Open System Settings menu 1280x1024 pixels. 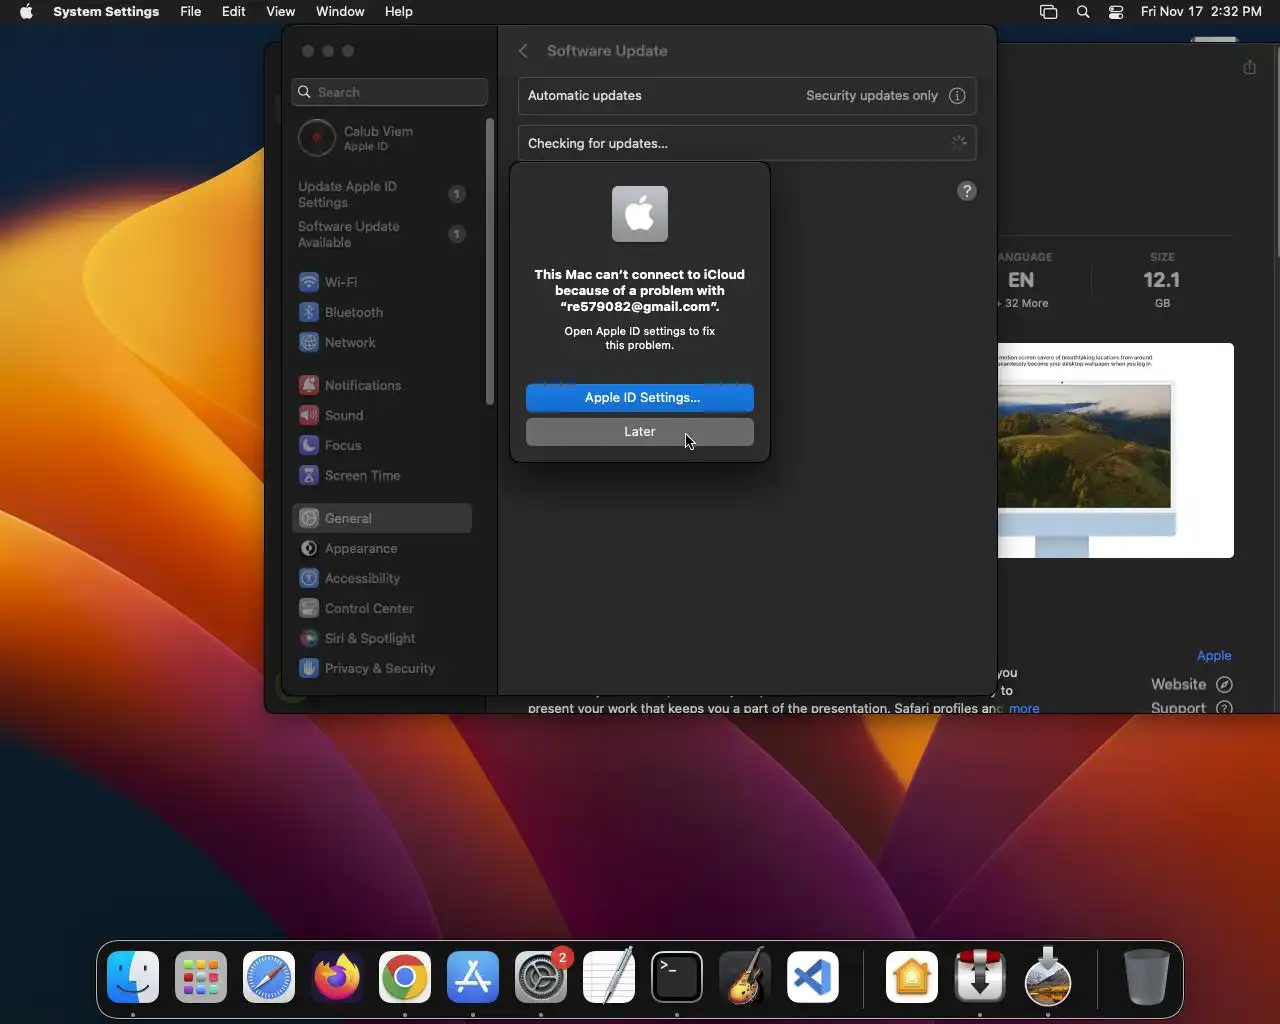(106, 12)
